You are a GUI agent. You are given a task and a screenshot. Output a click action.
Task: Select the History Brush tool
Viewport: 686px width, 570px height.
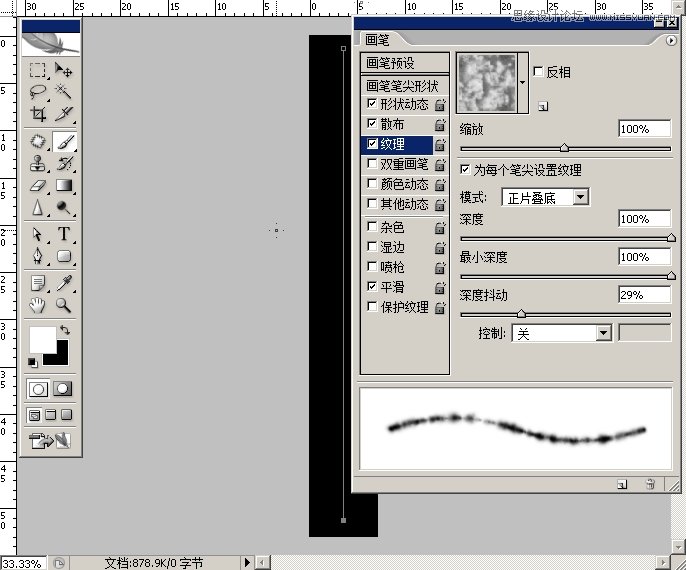[64, 164]
